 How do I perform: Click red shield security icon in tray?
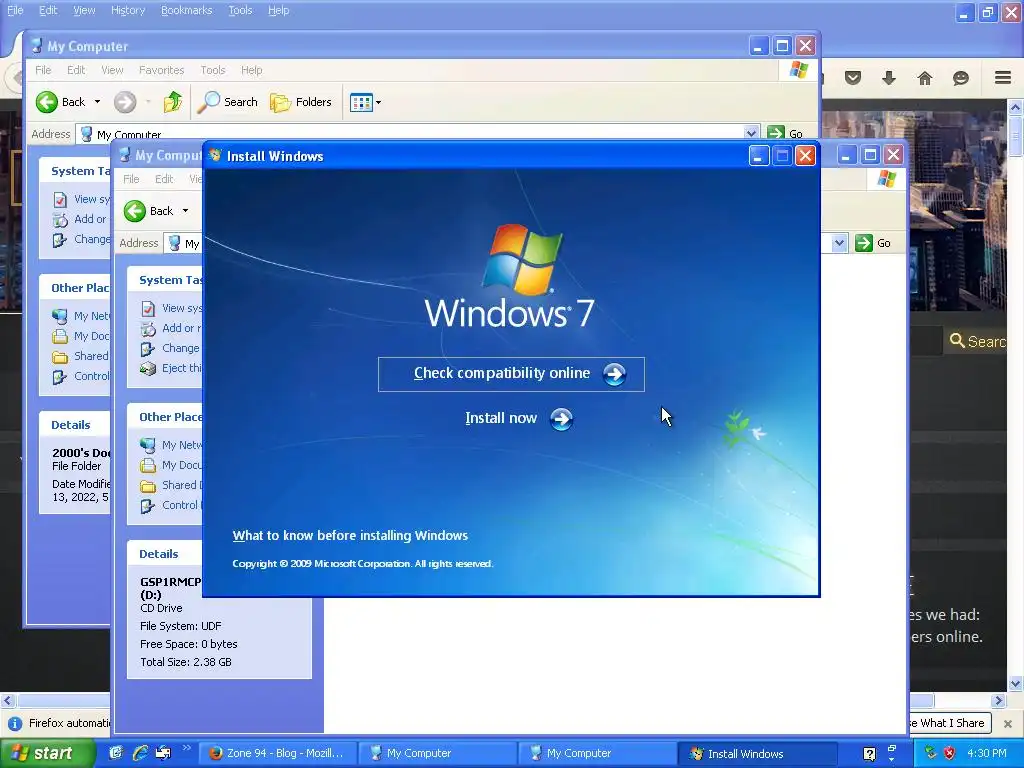click(950, 753)
